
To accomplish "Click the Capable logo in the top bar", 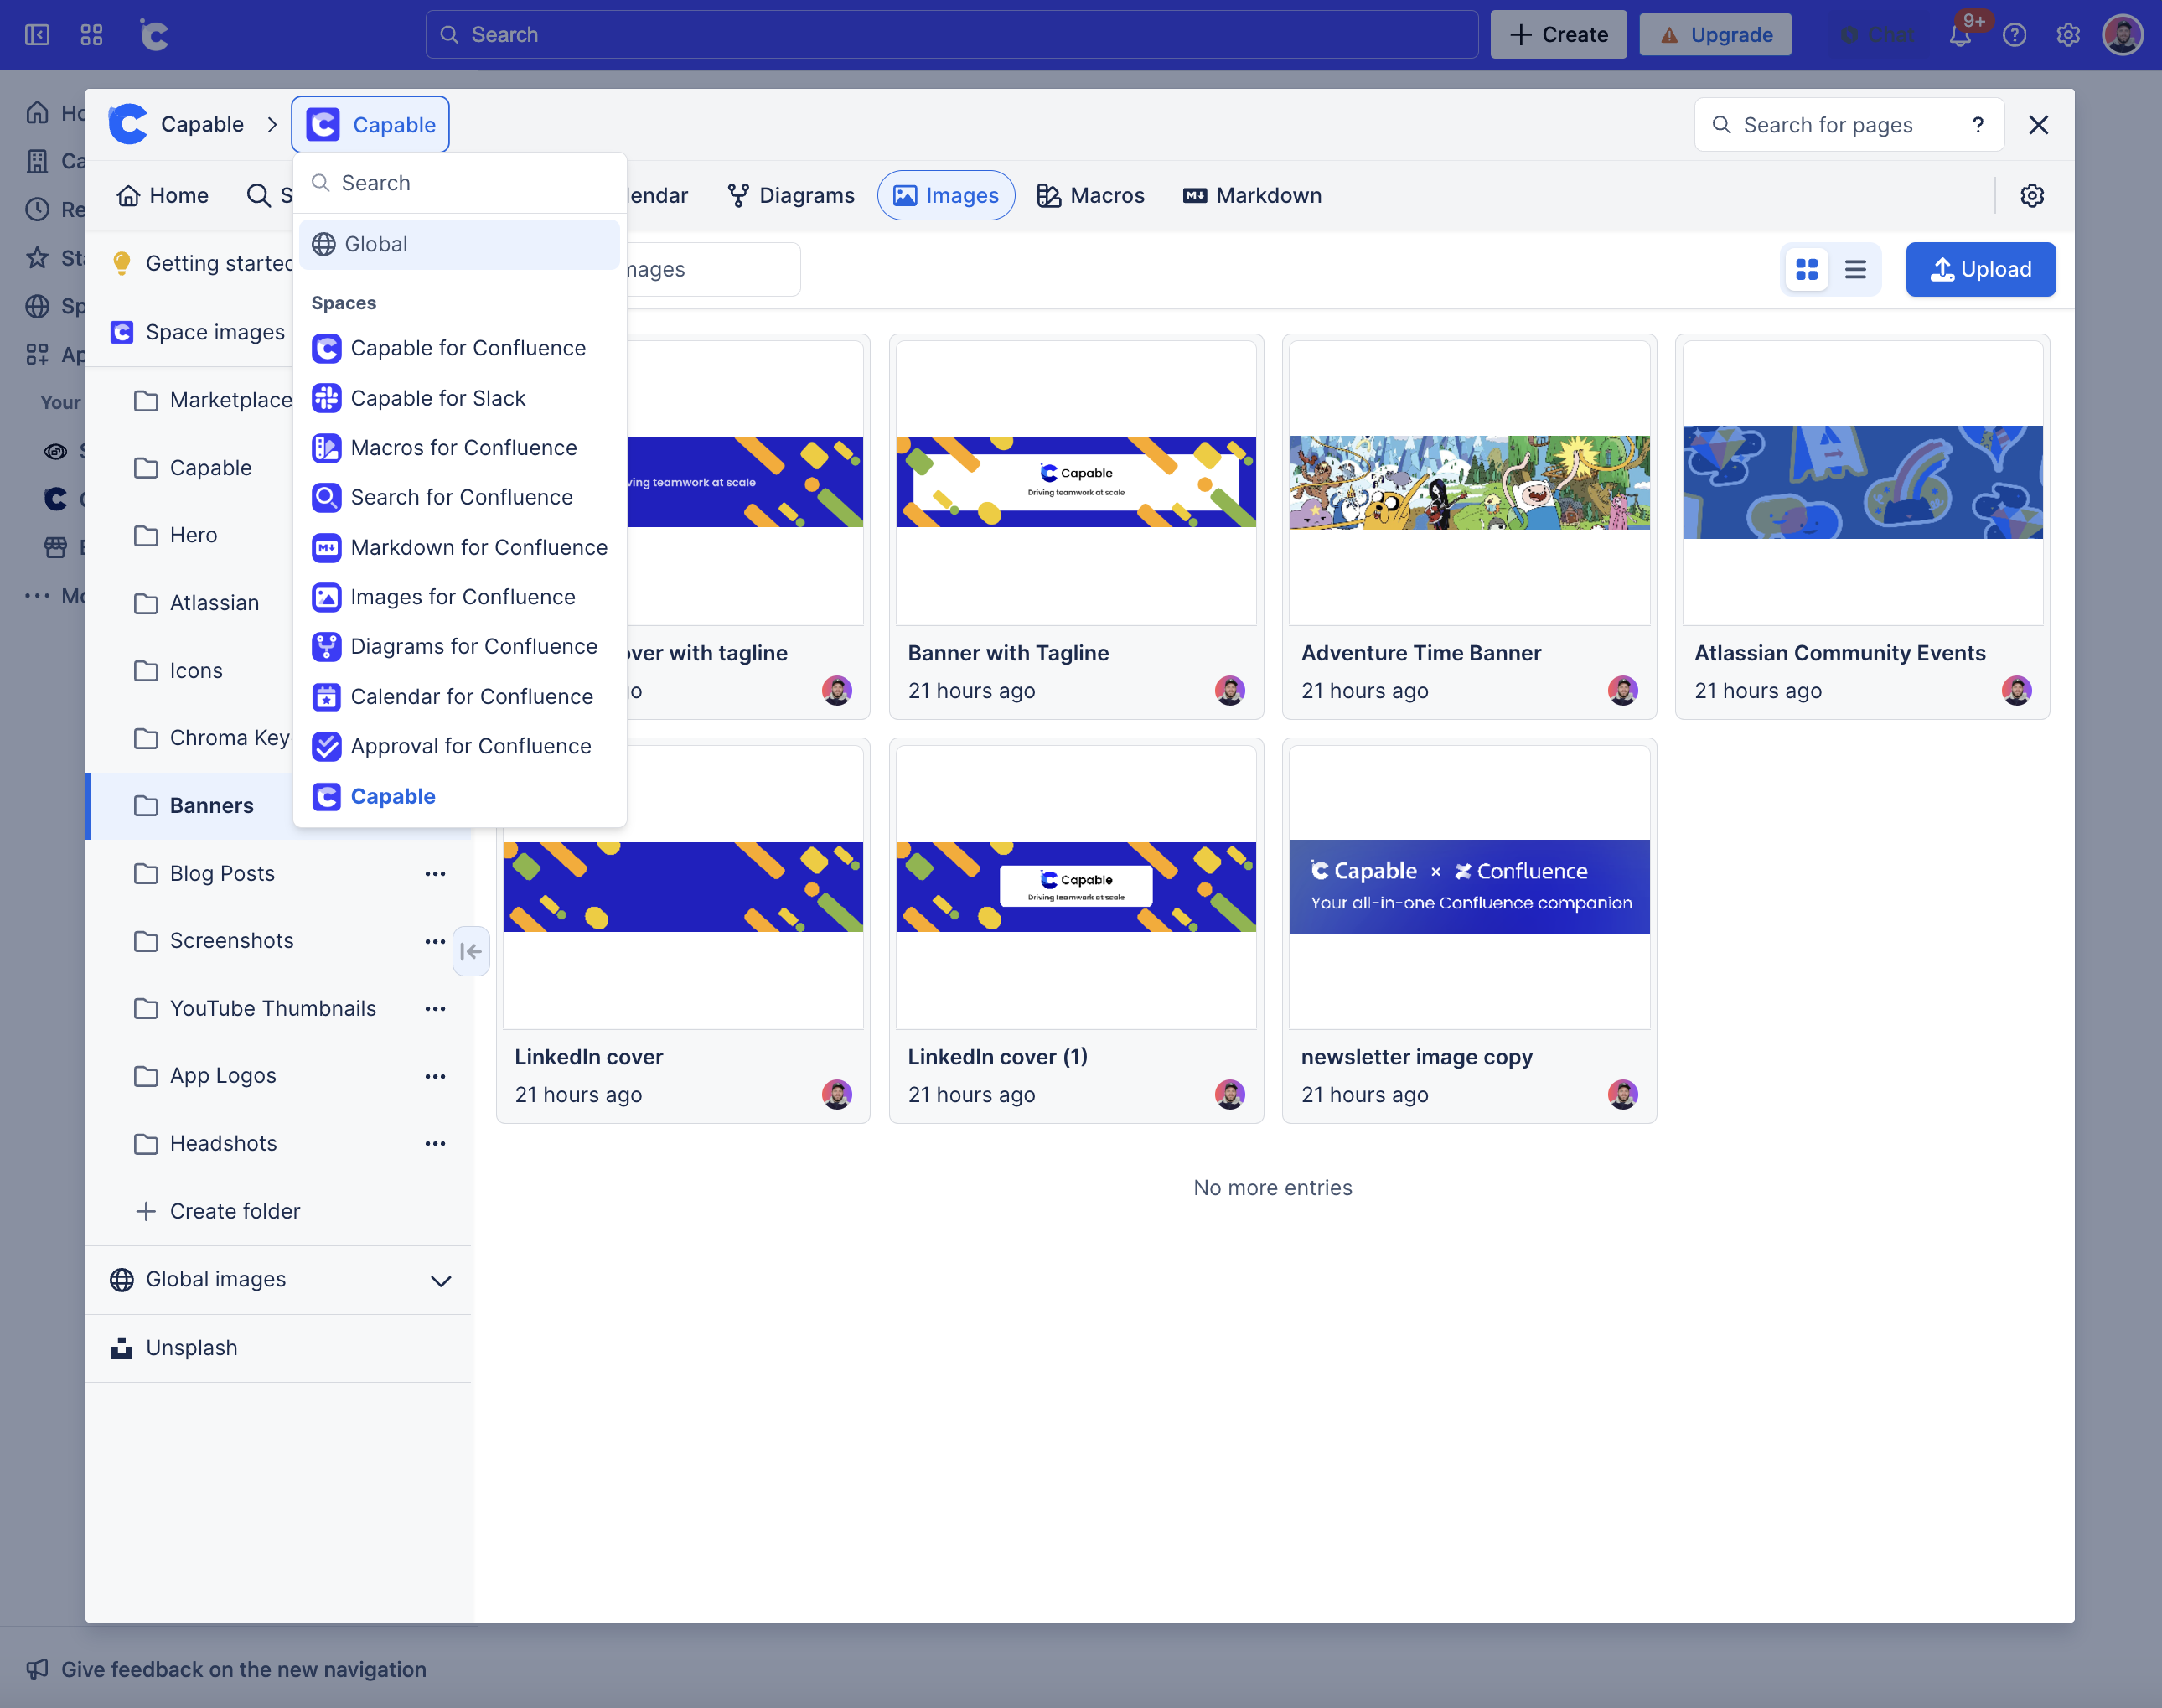I will 155,34.
